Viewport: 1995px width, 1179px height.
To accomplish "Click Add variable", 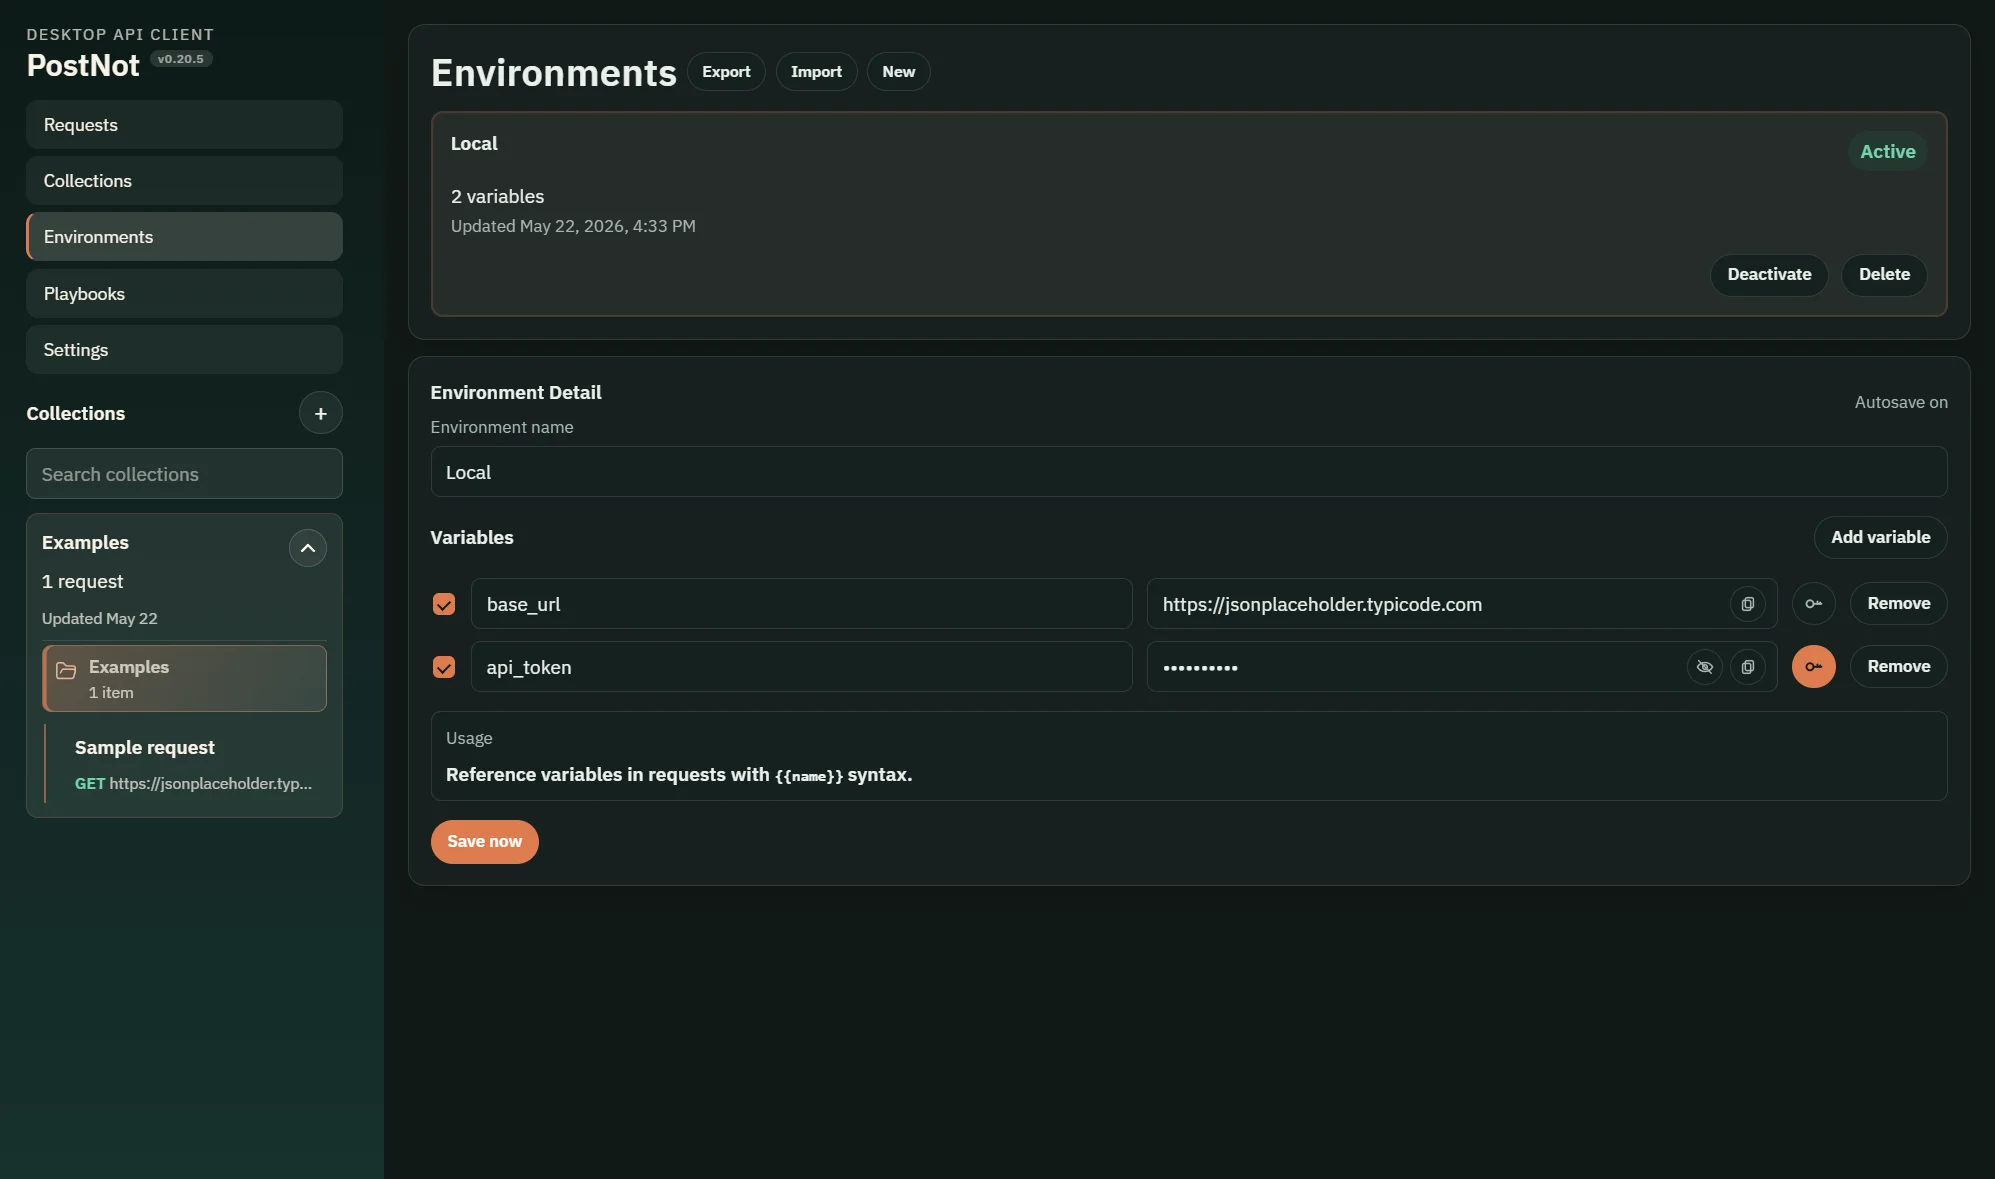I will tap(1880, 538).
